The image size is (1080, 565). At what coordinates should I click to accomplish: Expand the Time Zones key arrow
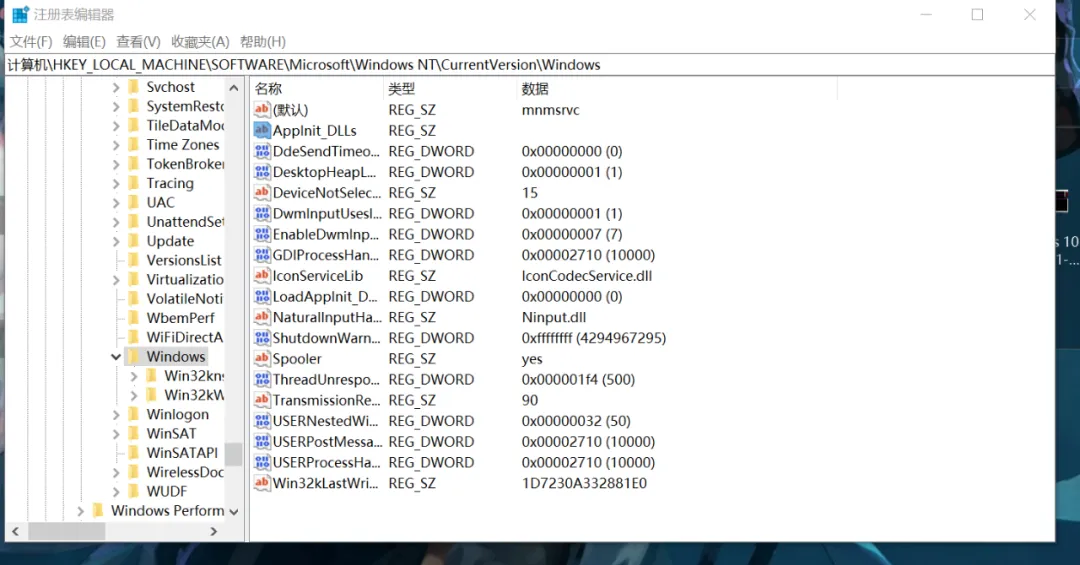tap(116, 145)
